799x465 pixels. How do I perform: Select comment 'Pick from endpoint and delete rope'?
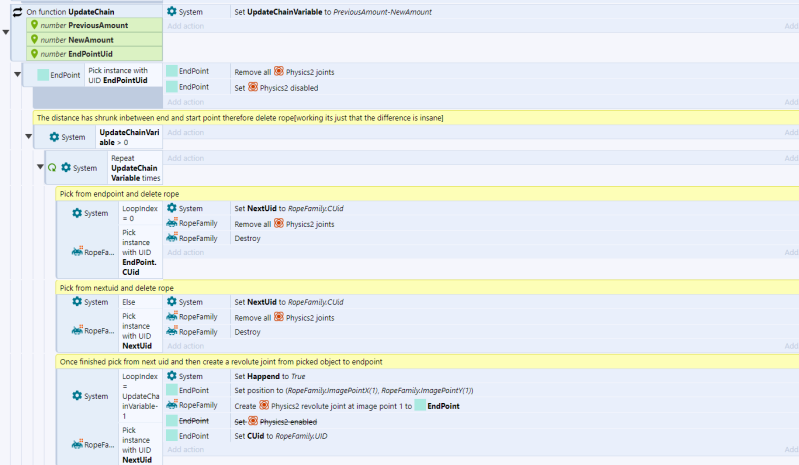119,194
